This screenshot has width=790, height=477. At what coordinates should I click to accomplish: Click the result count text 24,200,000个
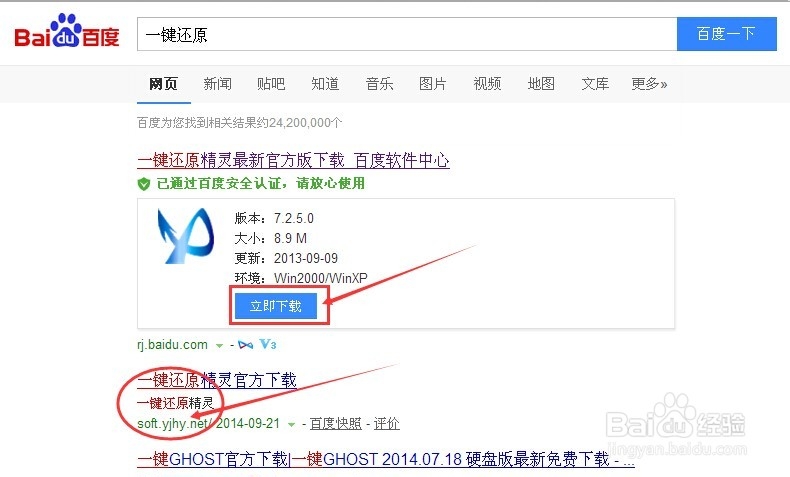(x=305, y=122)
